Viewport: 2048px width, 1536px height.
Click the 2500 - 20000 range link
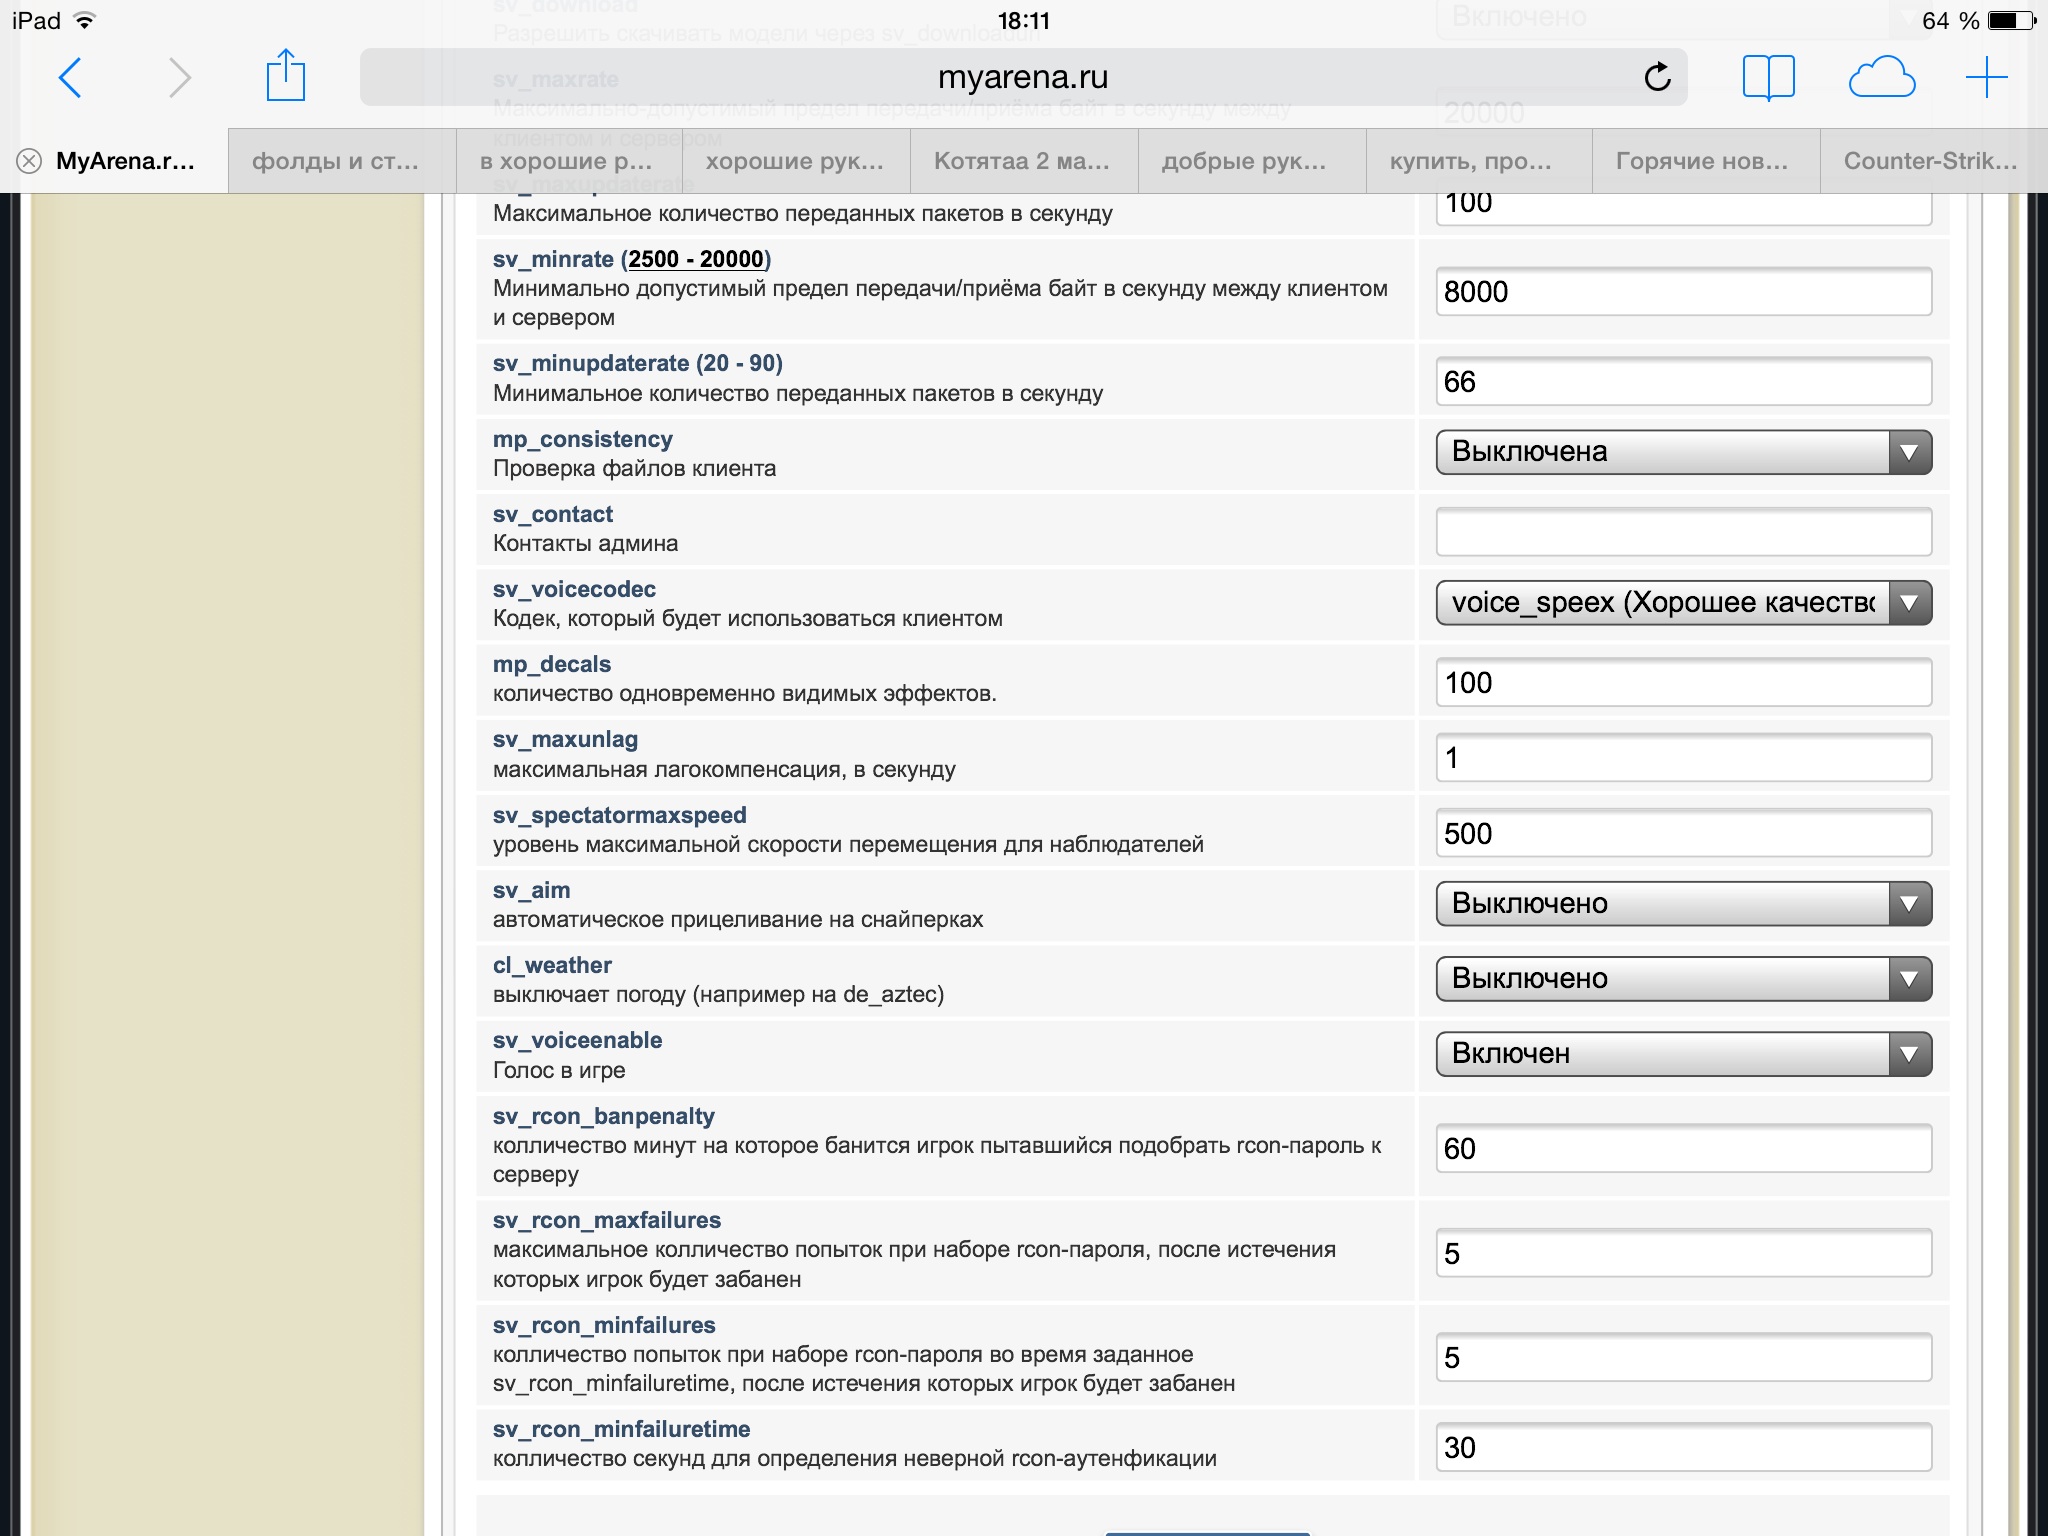pos(696,259)
